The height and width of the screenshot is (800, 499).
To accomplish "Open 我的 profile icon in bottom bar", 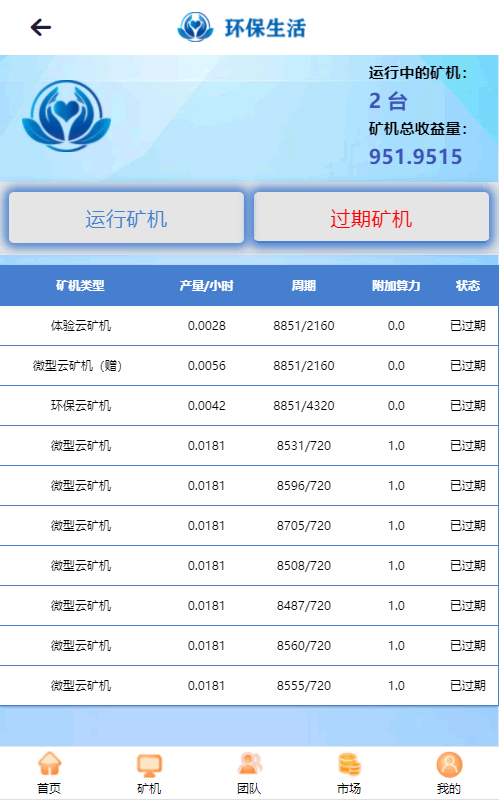I will pos(449,764).
